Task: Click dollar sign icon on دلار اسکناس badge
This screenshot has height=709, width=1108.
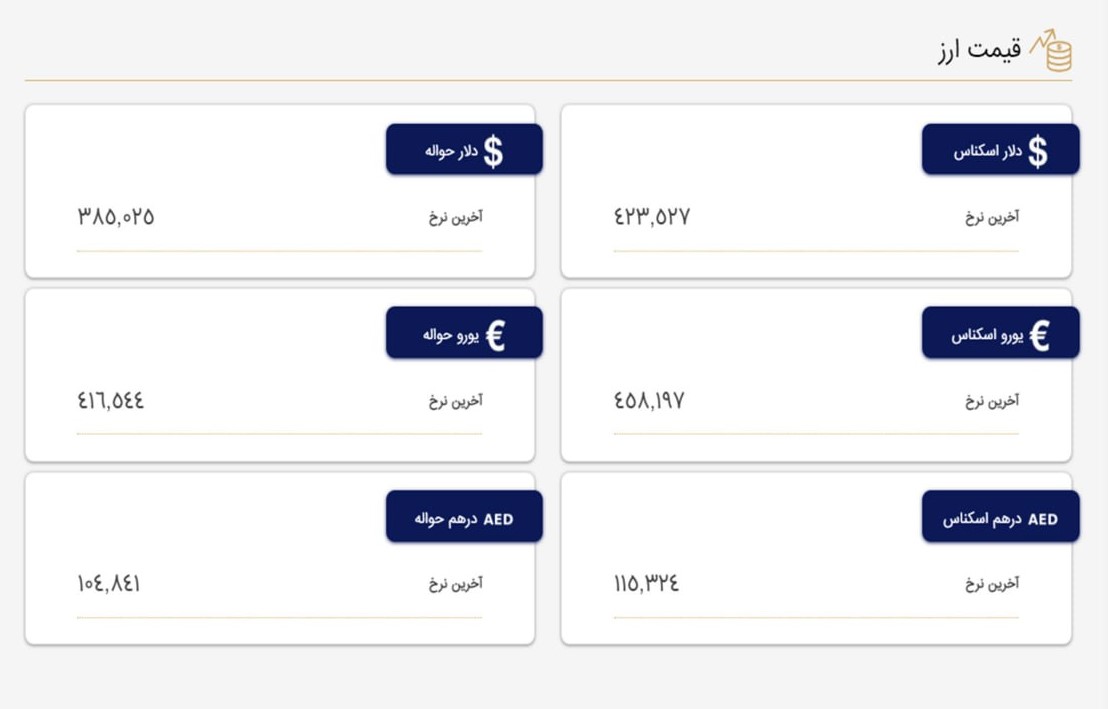Action: [x=1037, y=151]
